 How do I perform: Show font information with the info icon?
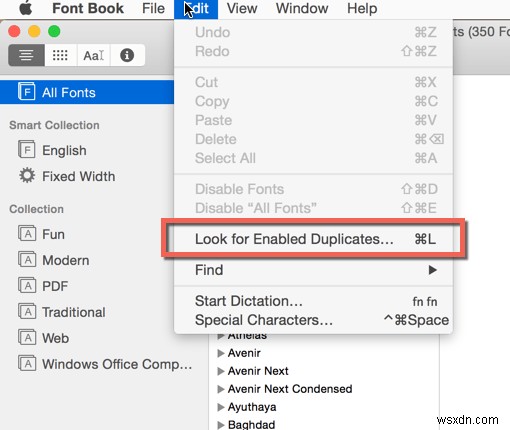point(127,55)
